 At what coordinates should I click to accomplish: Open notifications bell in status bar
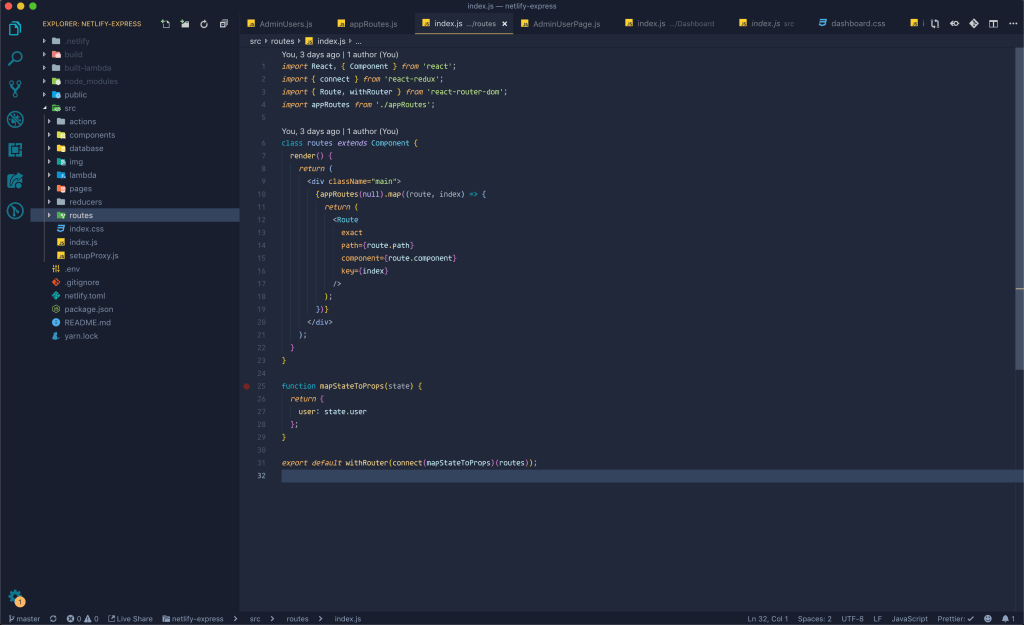(1008, 618)
